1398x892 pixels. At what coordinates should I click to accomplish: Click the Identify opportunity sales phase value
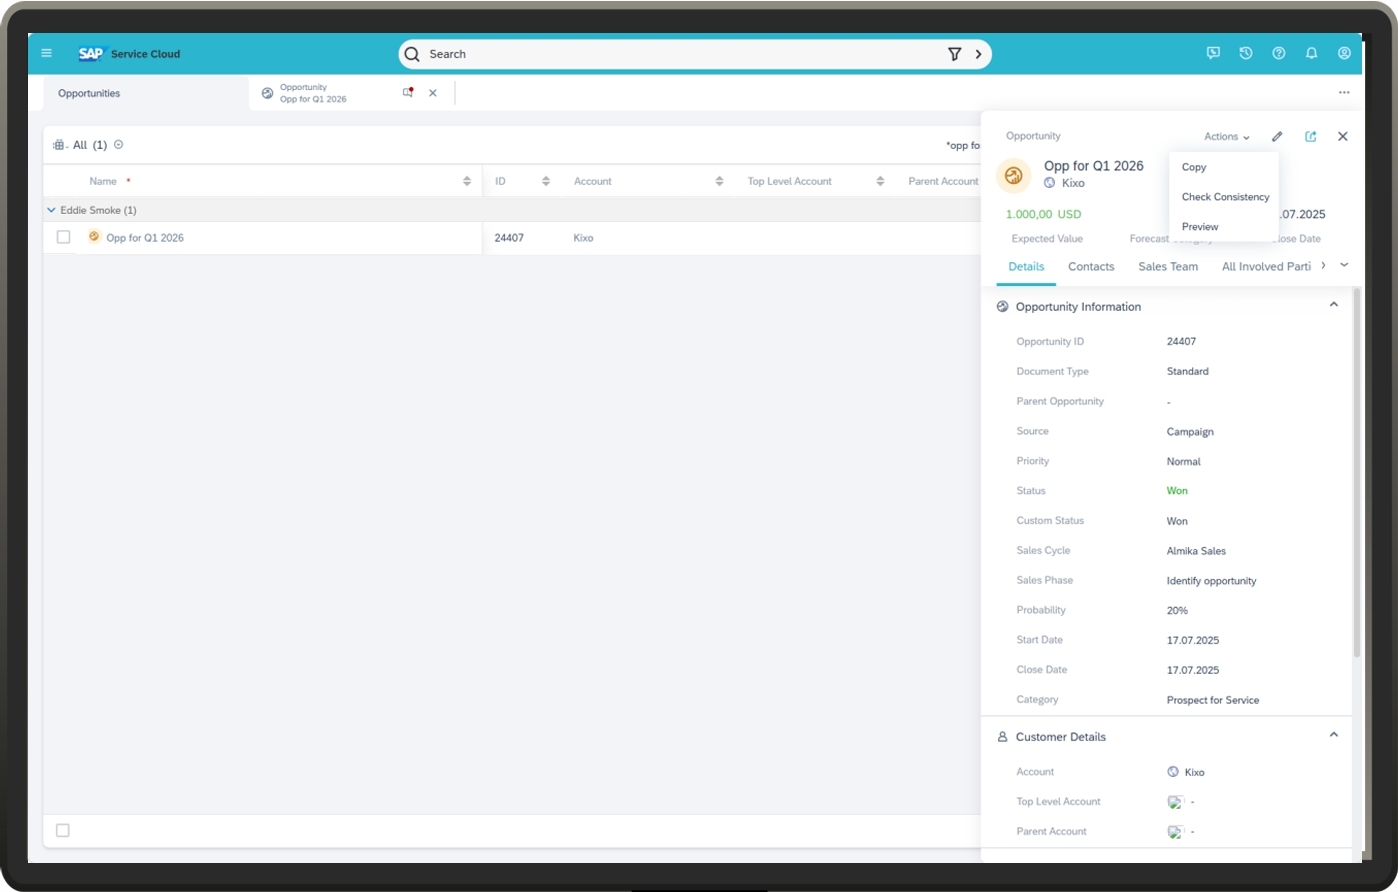coord(1211,581)
